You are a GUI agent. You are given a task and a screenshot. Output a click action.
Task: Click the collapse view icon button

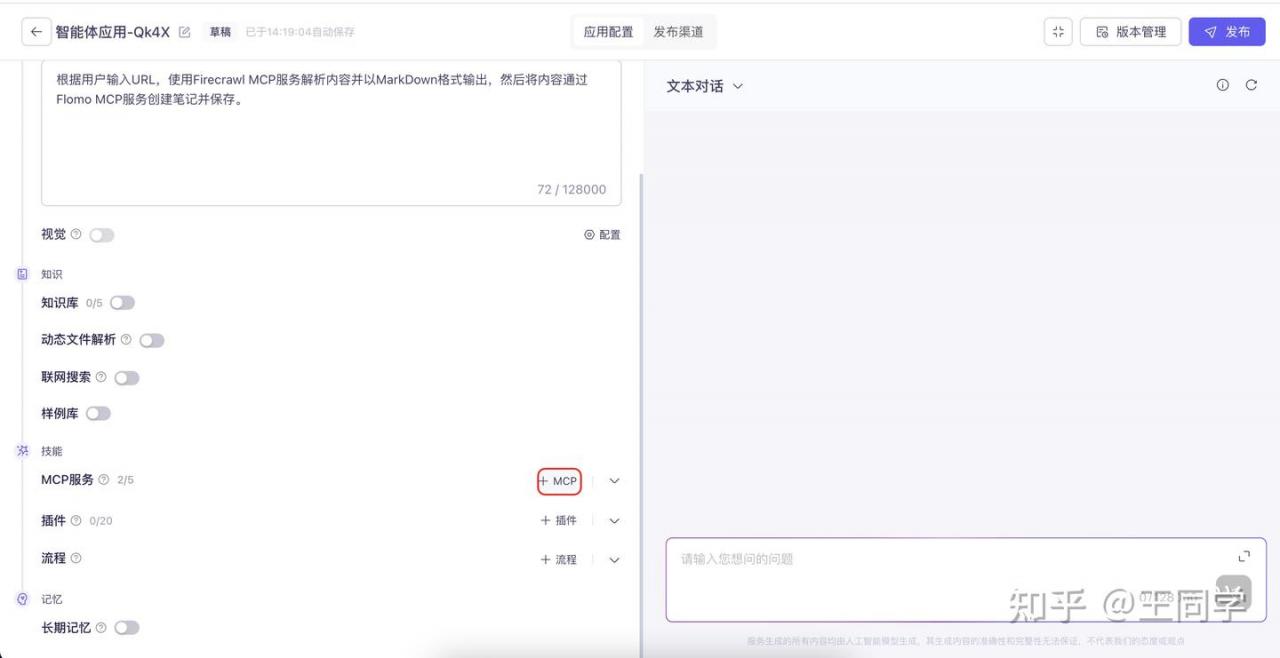click(1058, 32)
